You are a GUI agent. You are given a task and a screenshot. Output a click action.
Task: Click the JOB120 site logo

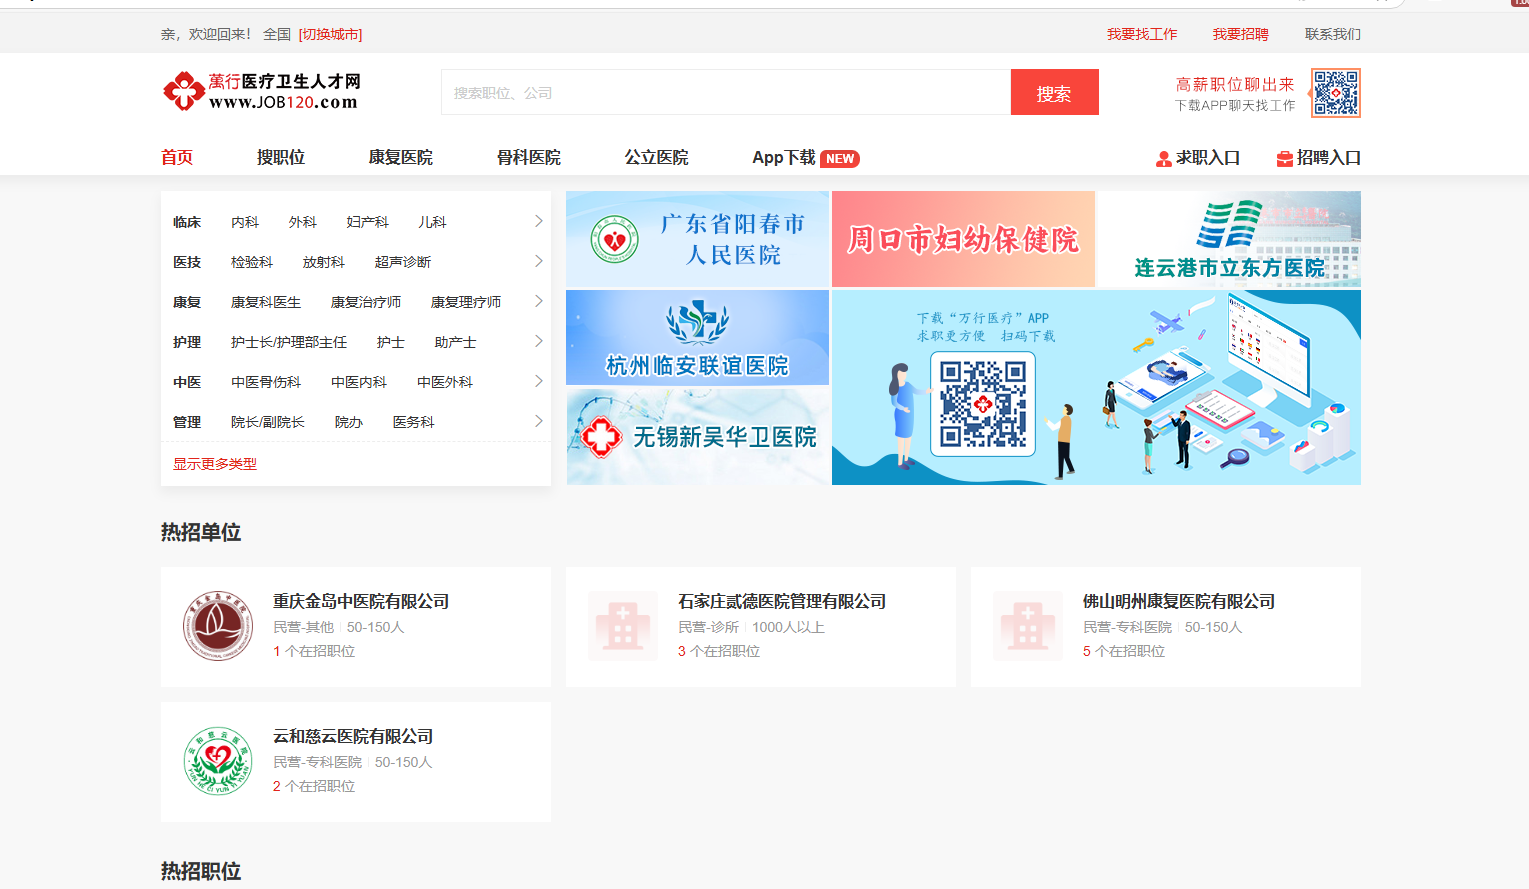tap(261, 91)
